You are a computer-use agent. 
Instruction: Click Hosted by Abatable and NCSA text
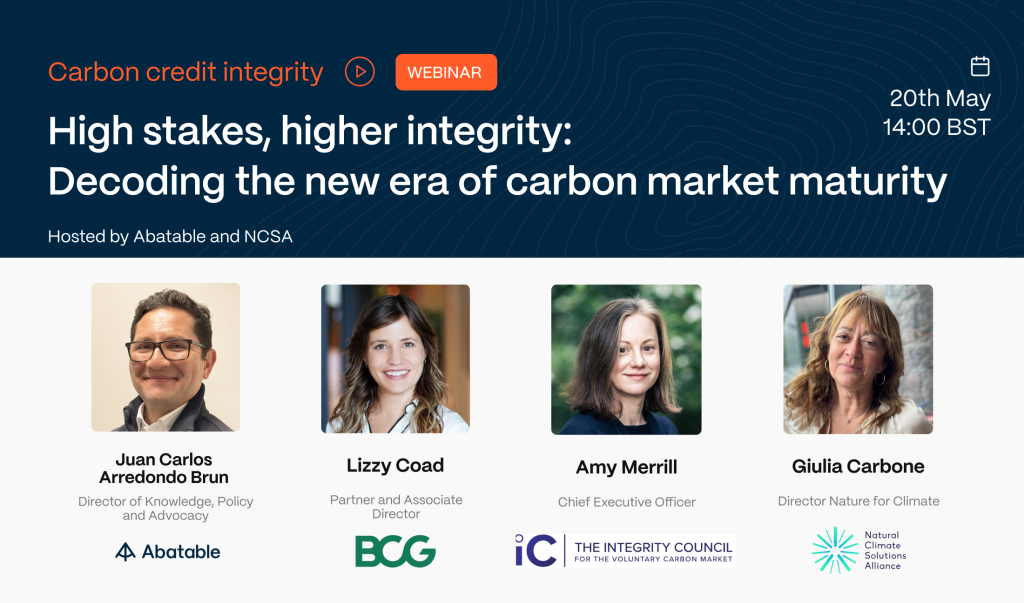click(170, 237)
